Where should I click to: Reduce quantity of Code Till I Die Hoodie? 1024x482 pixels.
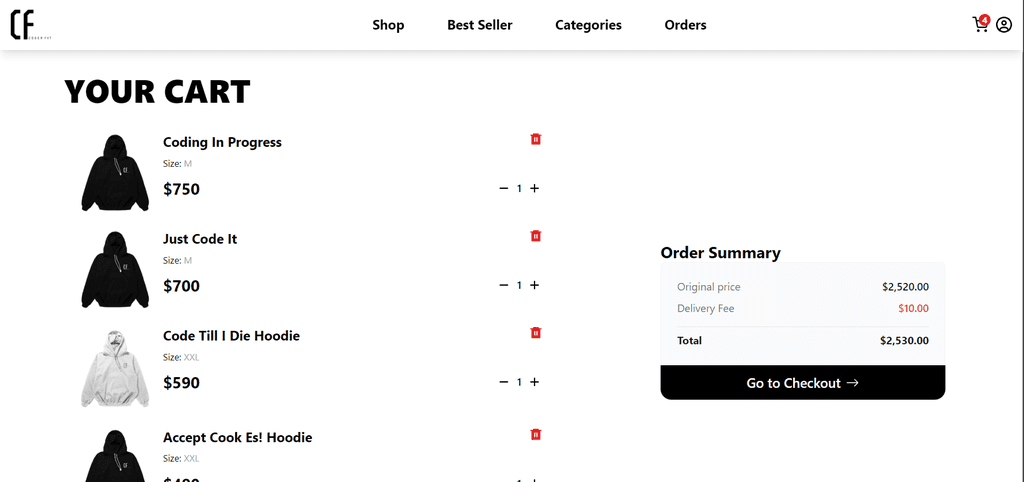tap(504, 381)
